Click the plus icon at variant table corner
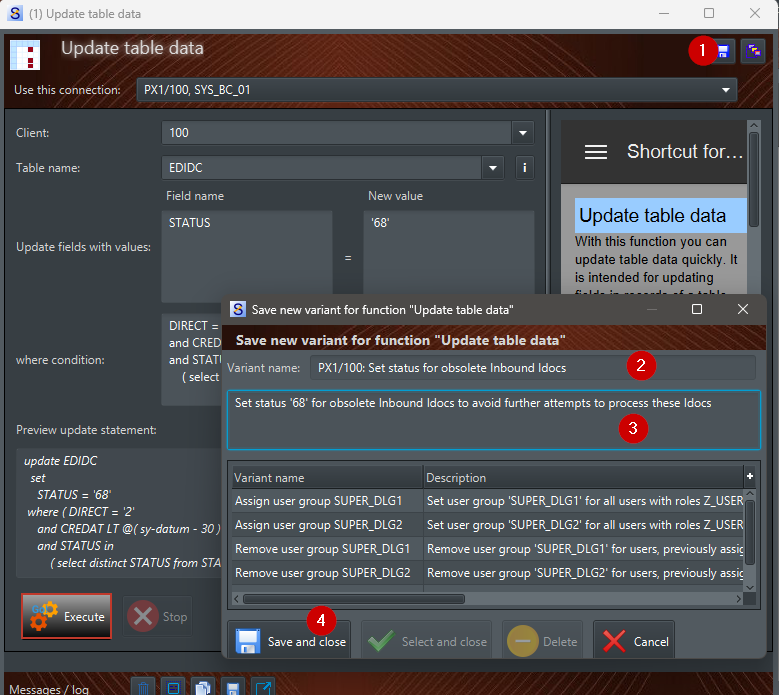The height and width of the screenshot is (695, 779). click(750, 476)
